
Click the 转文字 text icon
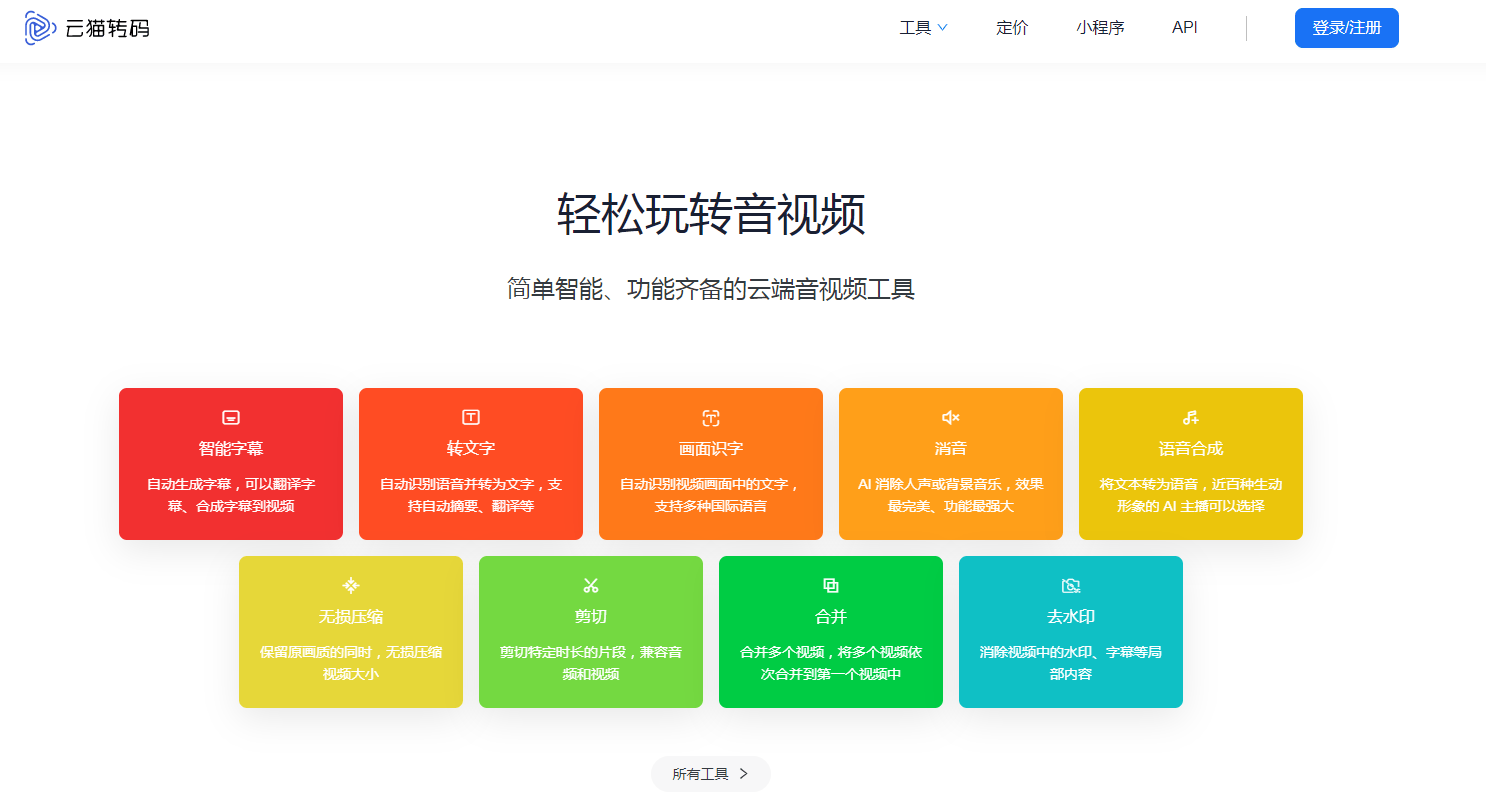click(x=471, y=417)
